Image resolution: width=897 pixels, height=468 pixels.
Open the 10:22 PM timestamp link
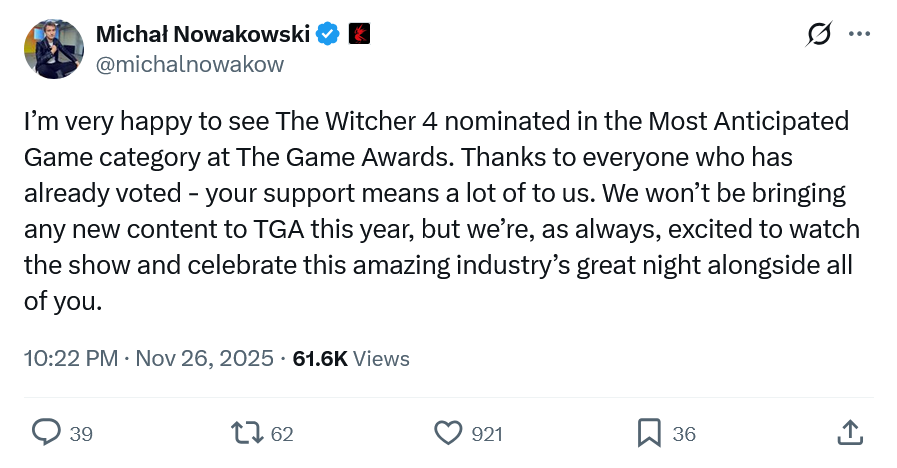click(x=69, y=358)
